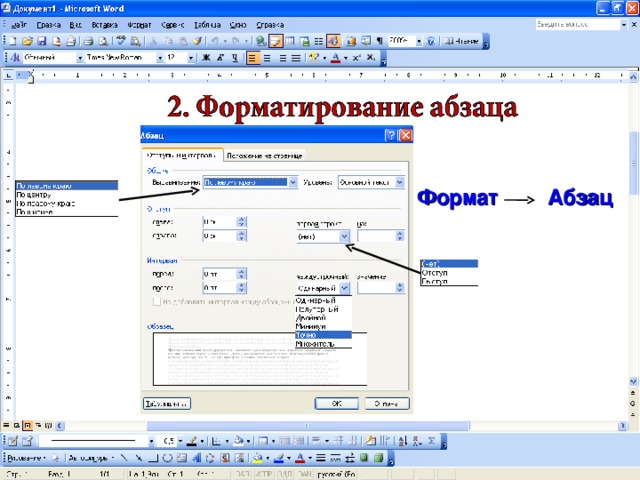
Task: Toggle center alignment in formatting toolbar
Action: tap(267, 58)
